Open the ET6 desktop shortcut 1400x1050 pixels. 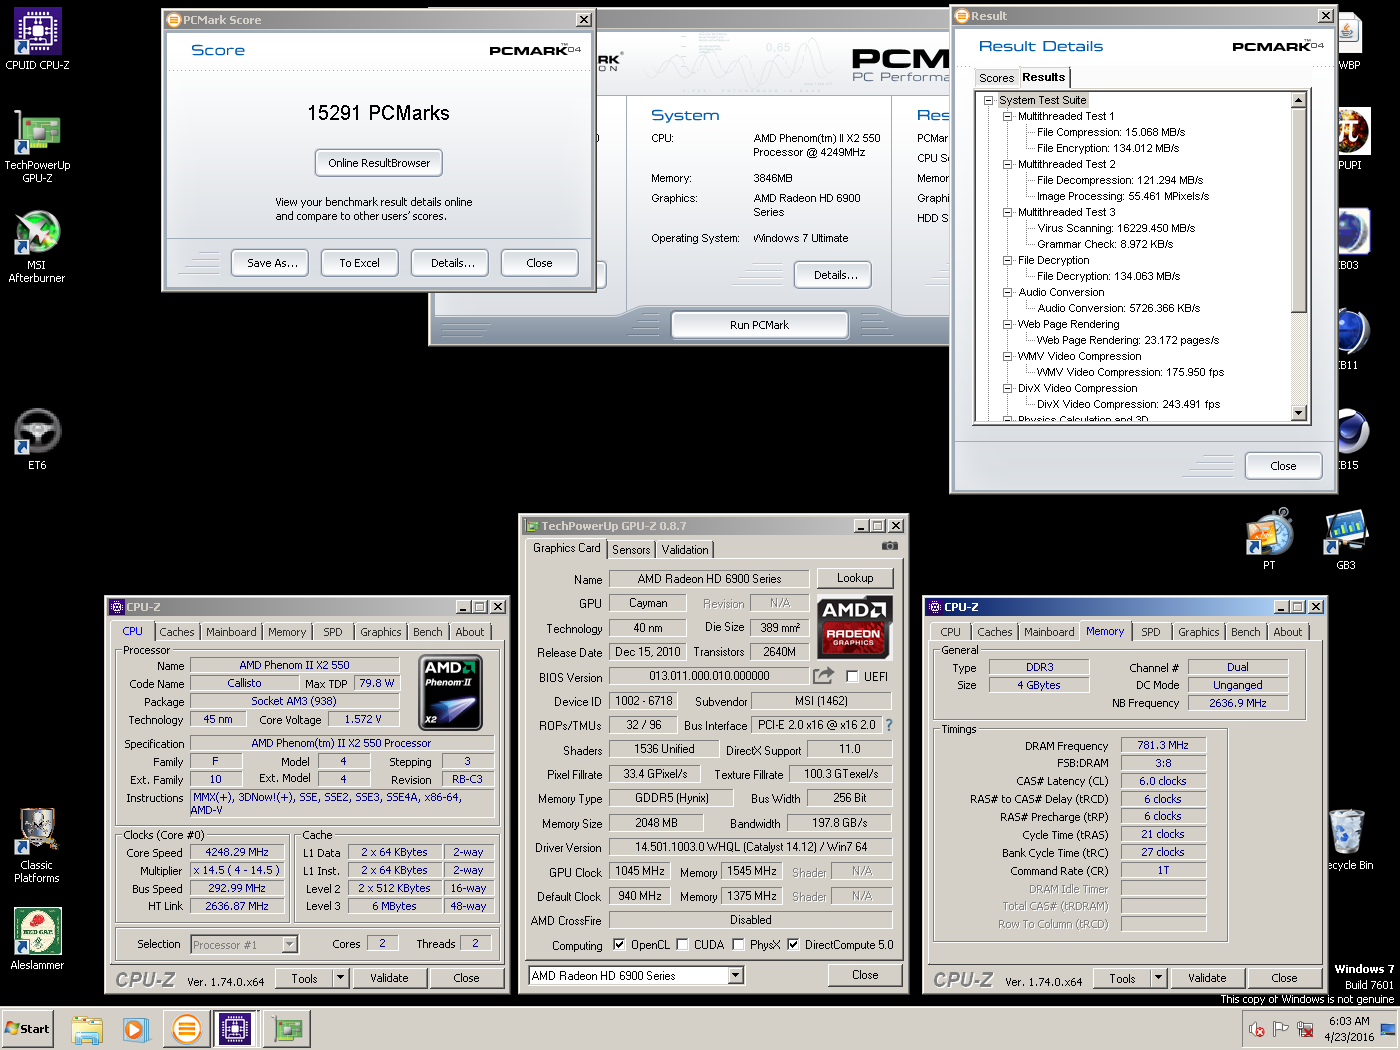[x=37, y=440]
